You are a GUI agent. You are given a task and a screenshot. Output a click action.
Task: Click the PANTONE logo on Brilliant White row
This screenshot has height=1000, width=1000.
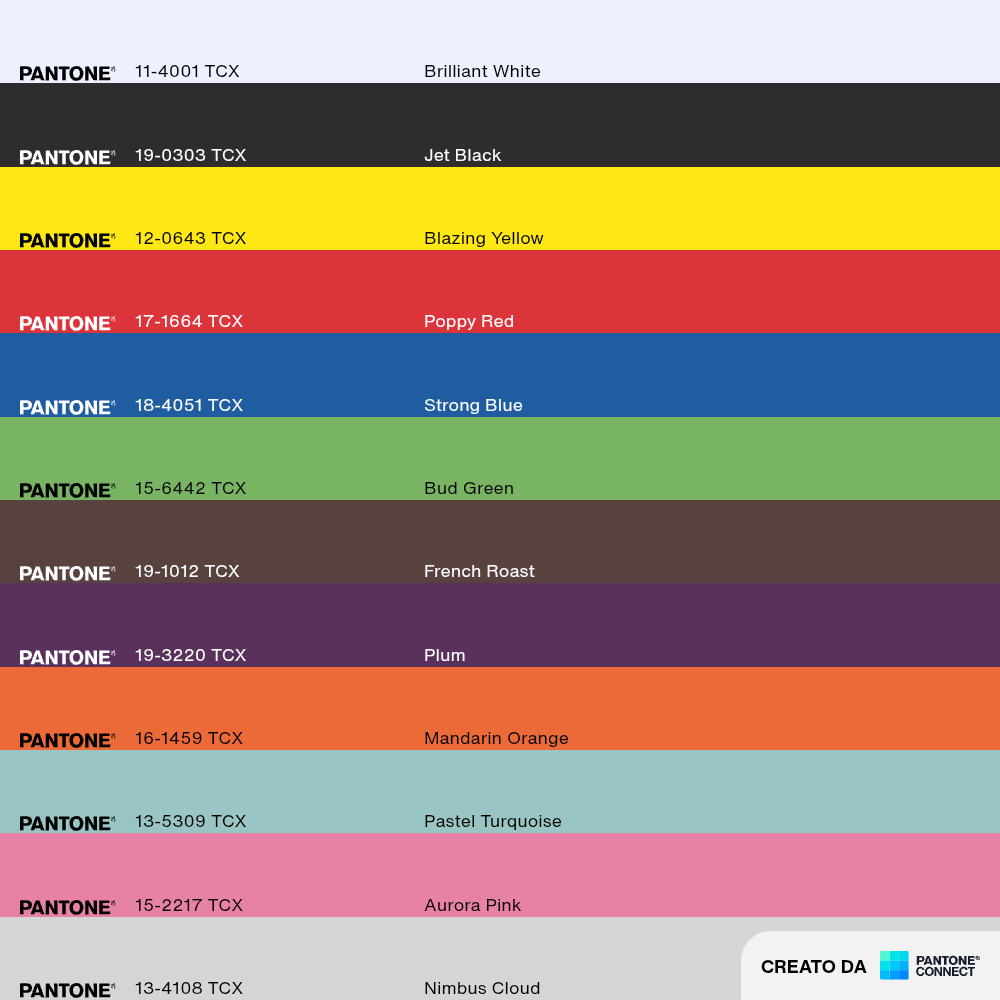pyautogui.click(x=67, y=73)
